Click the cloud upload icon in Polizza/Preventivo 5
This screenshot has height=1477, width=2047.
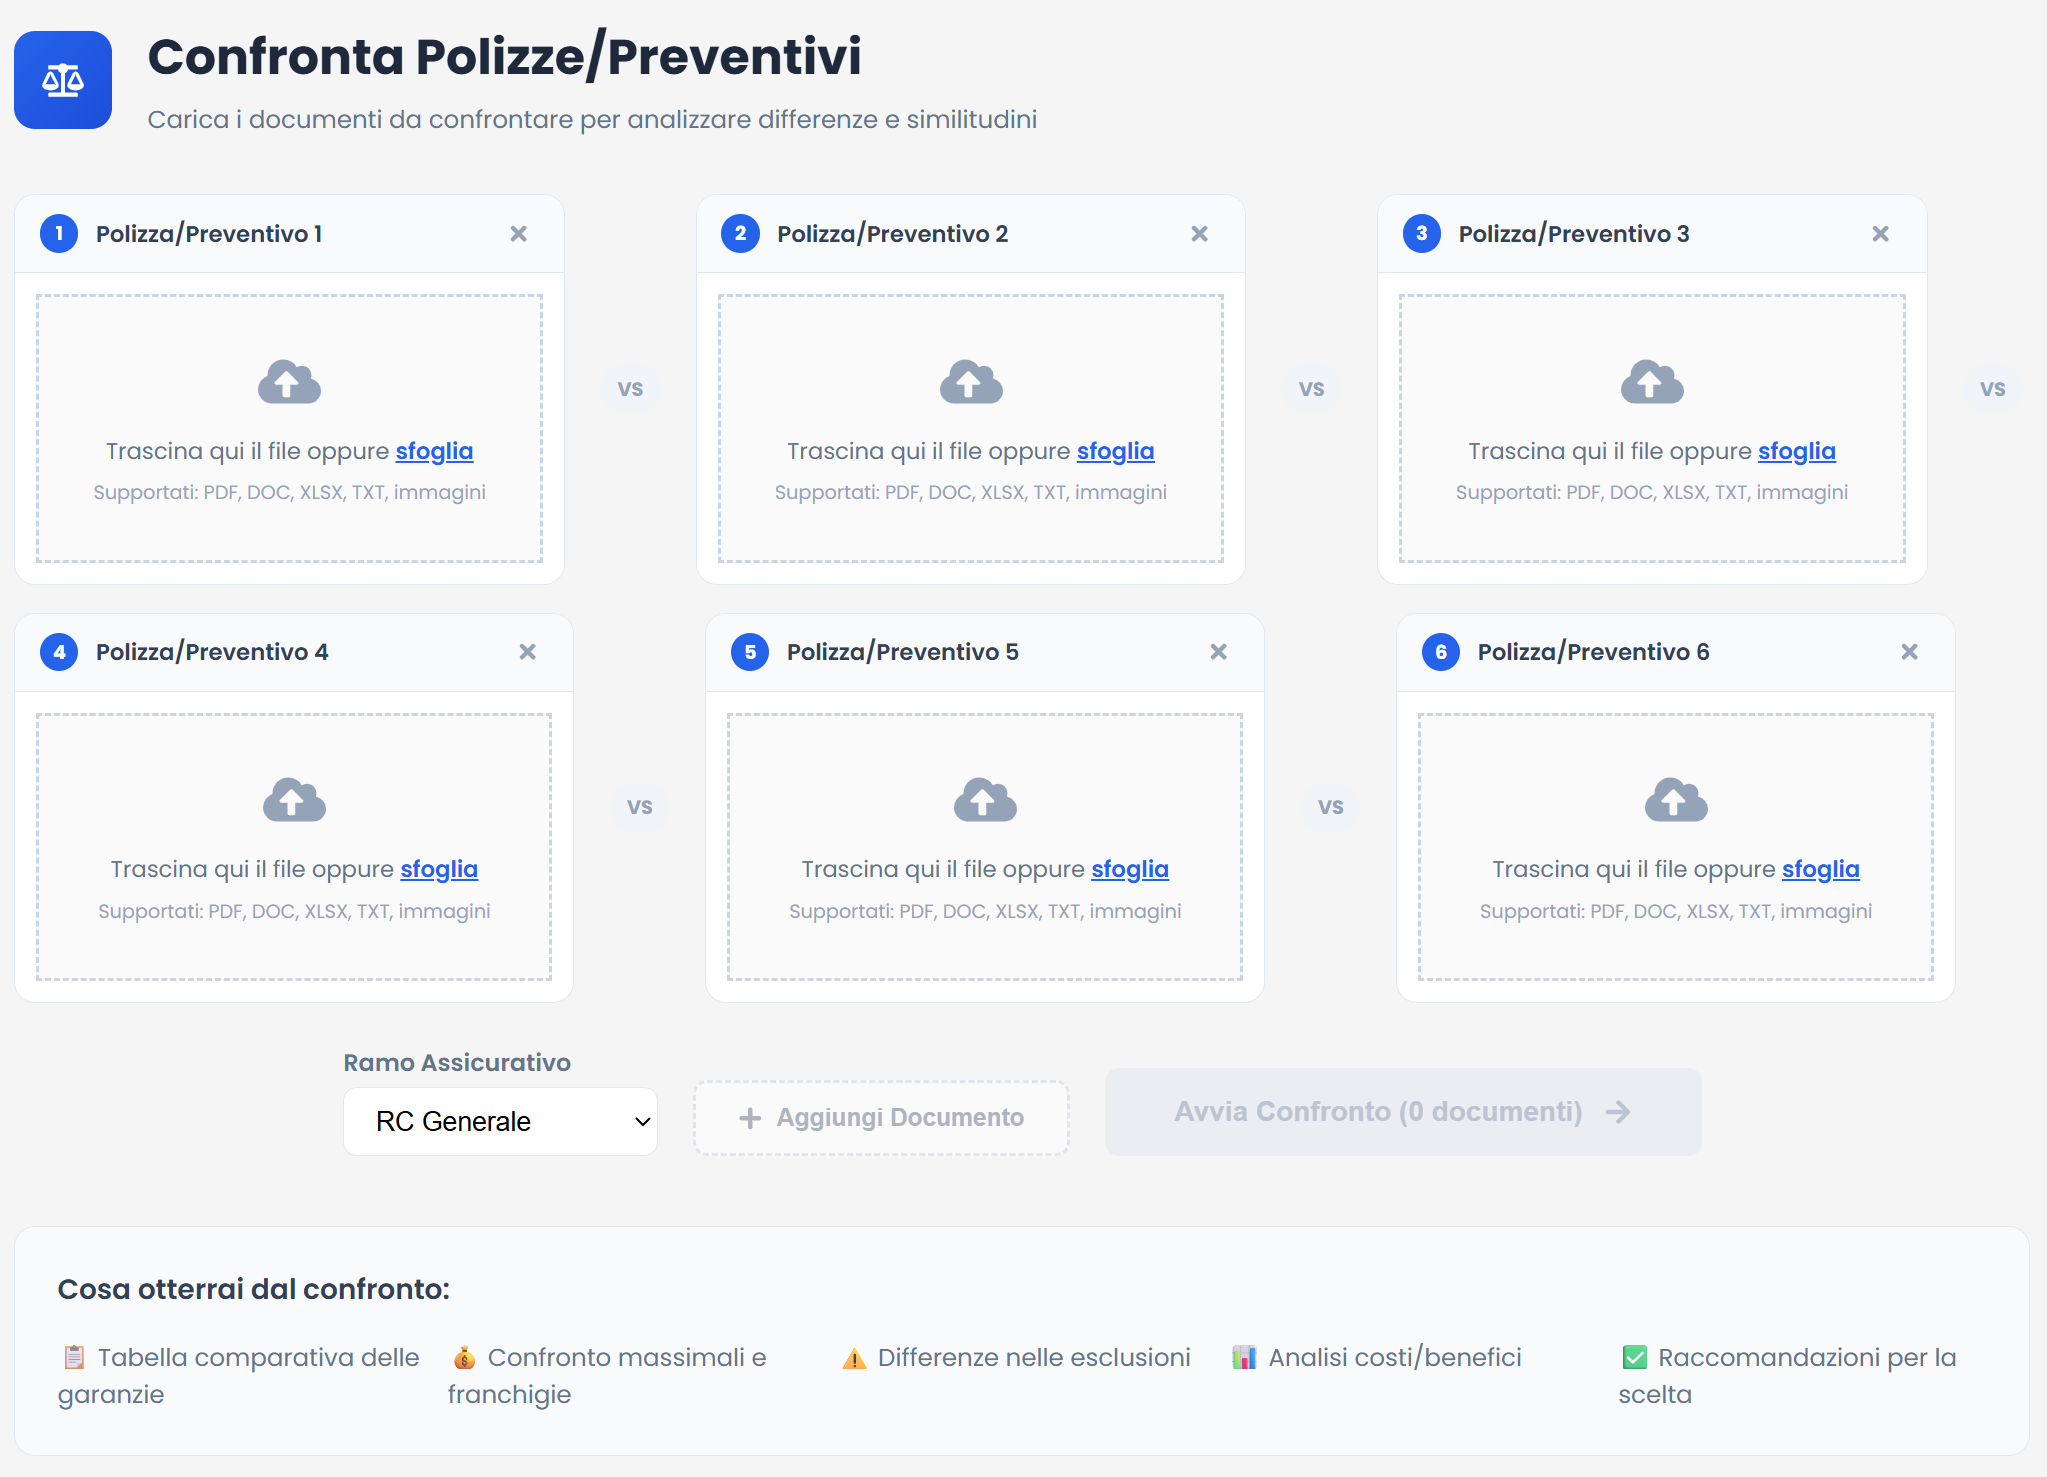tap(984, 799)
